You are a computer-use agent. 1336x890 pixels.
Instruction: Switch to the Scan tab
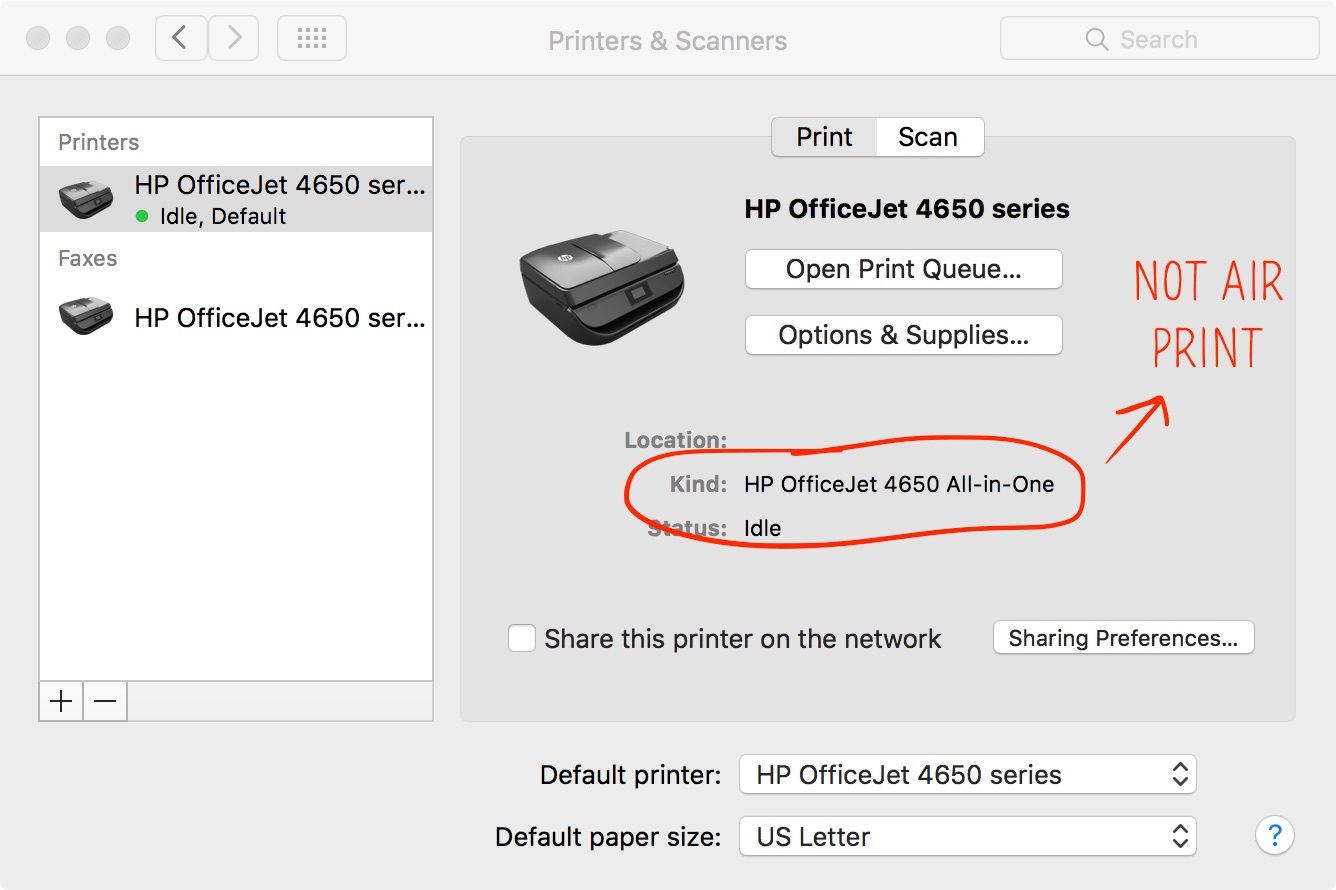click(x=929, y=137)
